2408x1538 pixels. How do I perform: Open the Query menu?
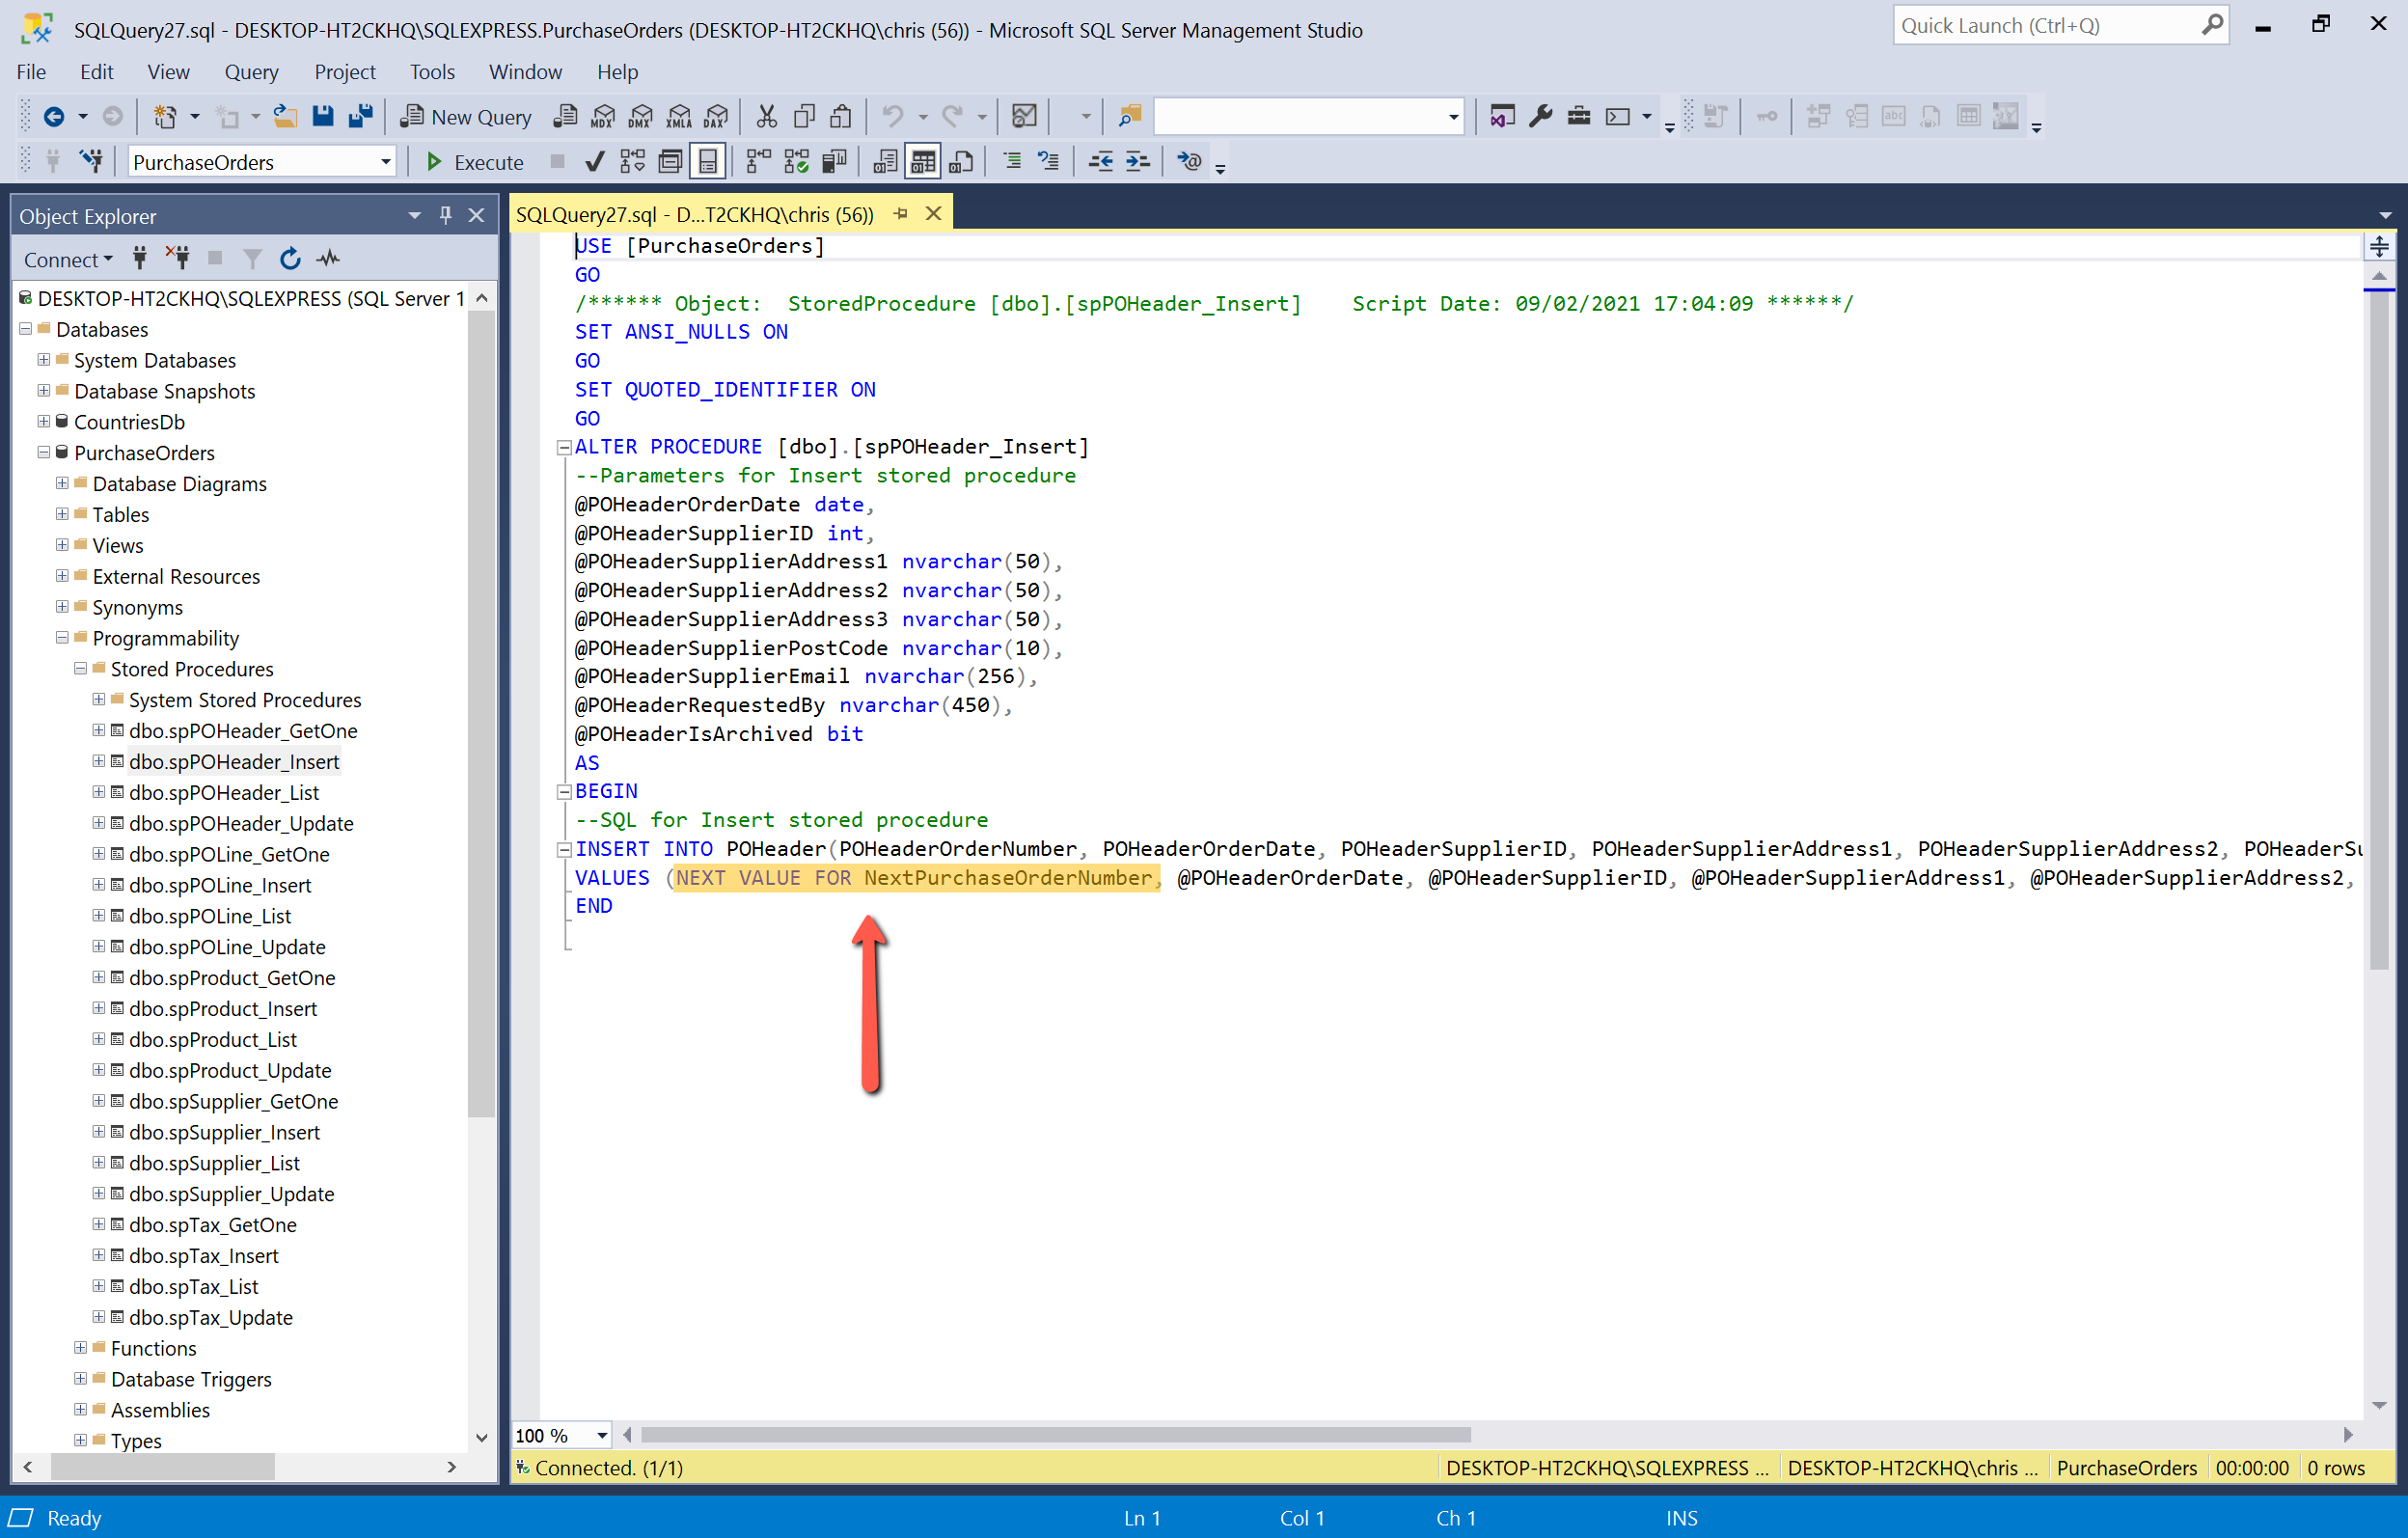(251, 72)
